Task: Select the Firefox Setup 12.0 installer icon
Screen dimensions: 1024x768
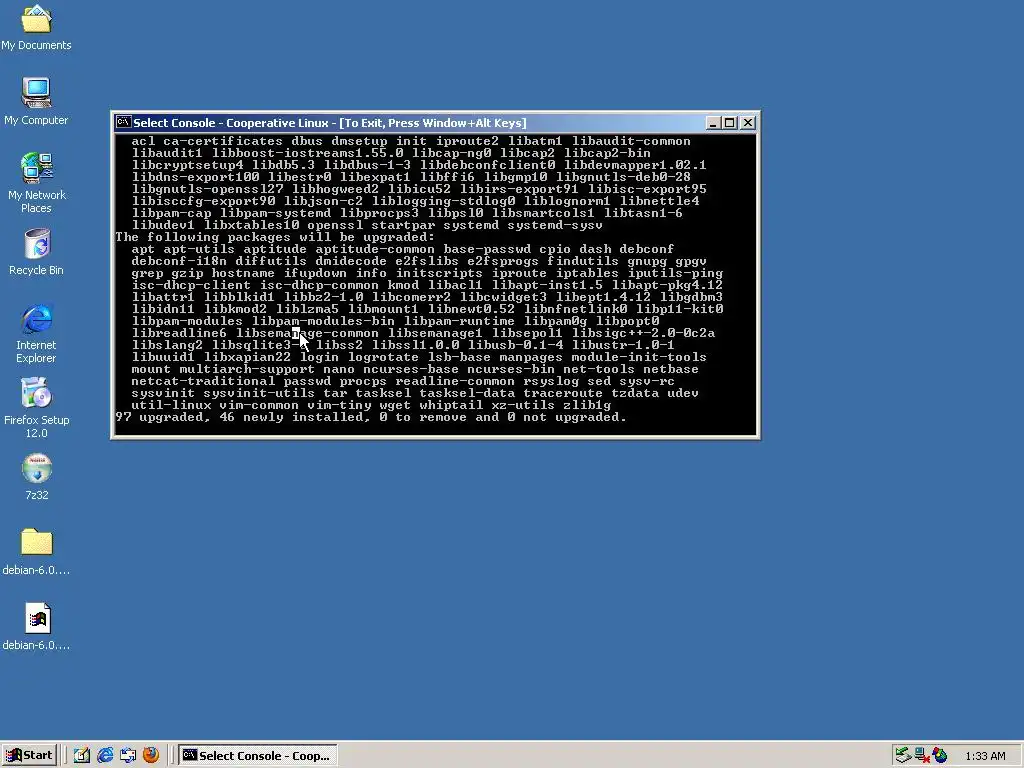Action: pyautogui.click(x=36, y=408)
